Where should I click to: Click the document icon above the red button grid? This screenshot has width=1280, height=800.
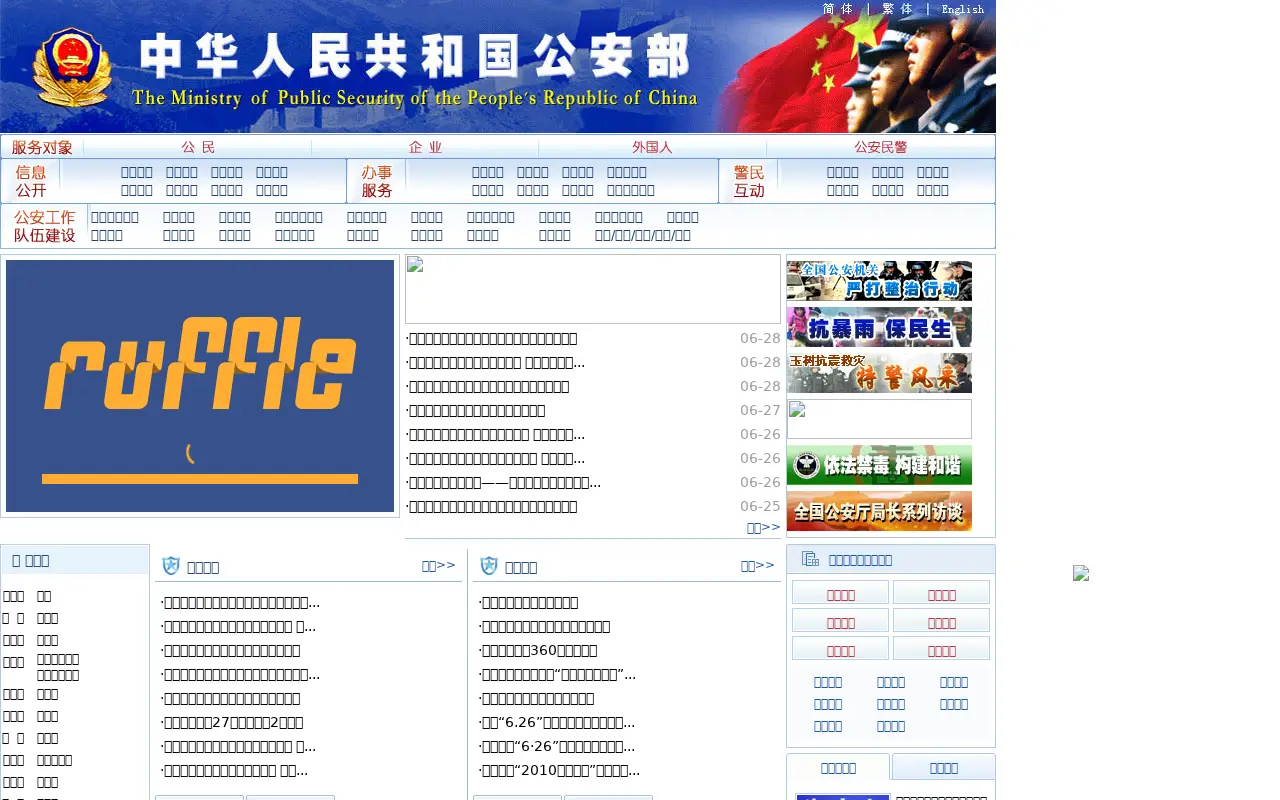pos(810,559)
